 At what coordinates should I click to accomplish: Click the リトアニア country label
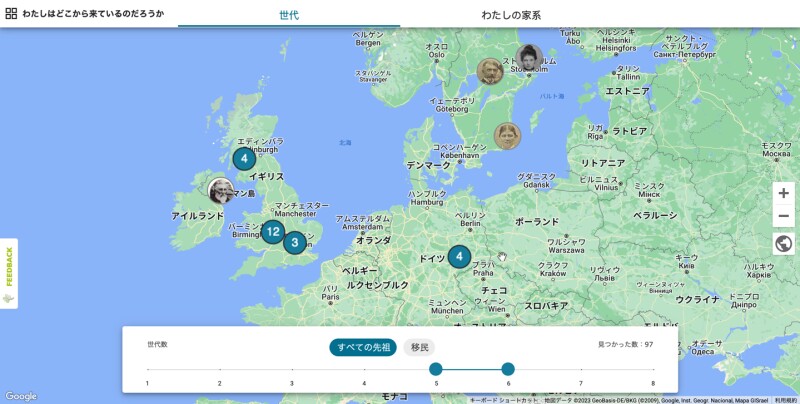tap(603, 163)
